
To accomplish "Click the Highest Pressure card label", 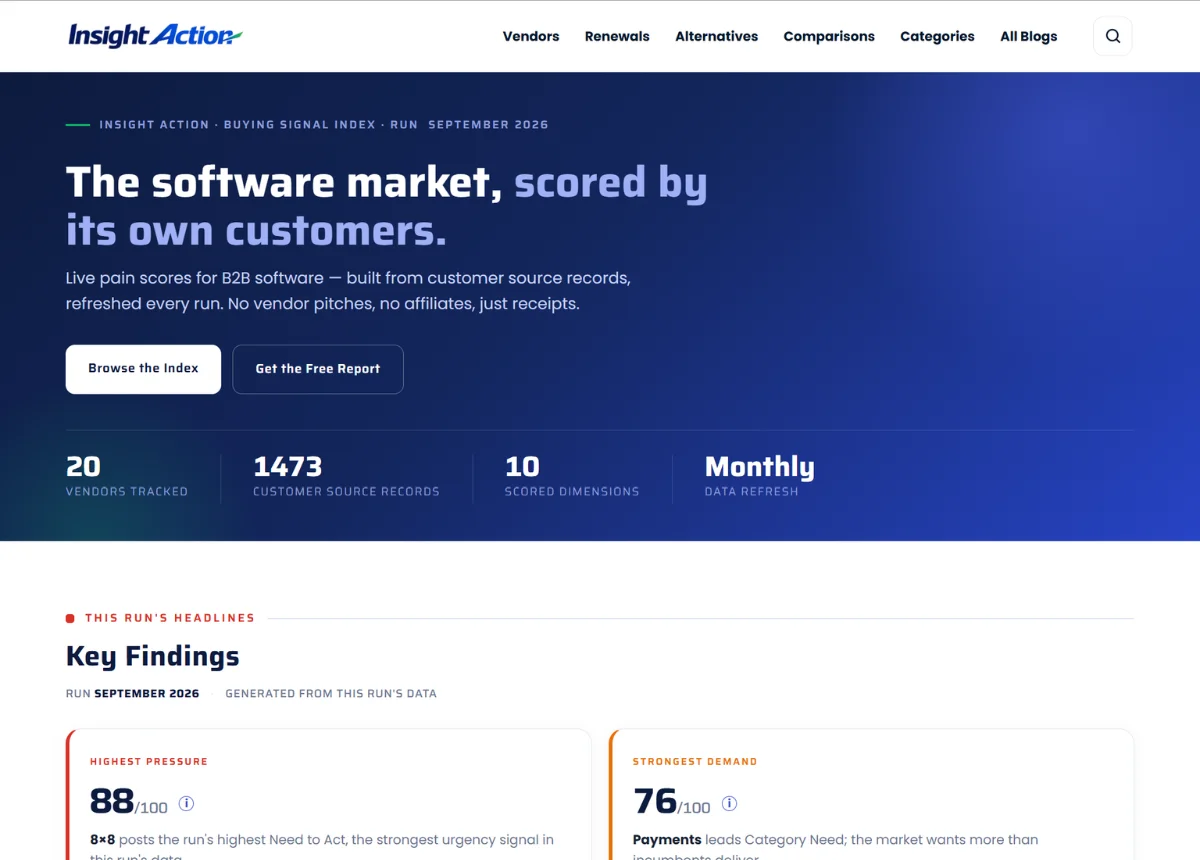I will [149, 761].
